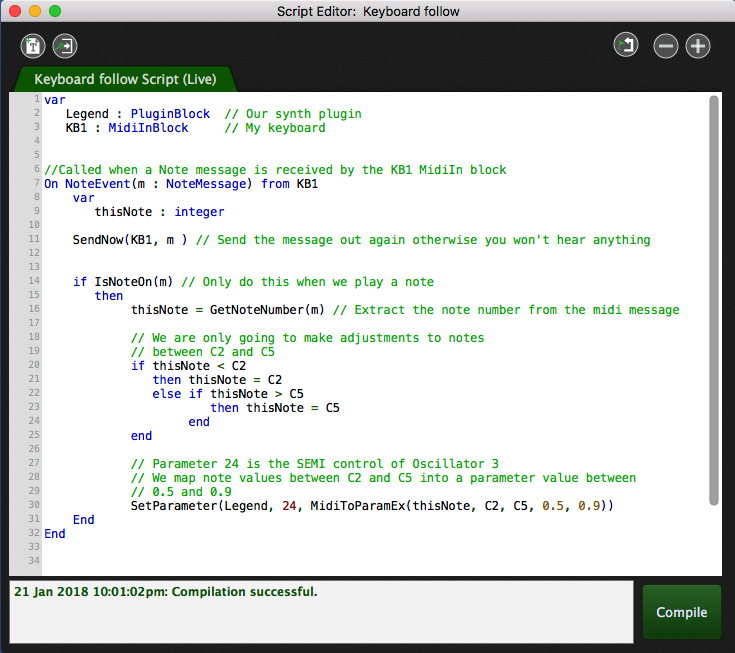Viewport: 735px width, 653px height.
Task: Click line number 1 in gutter
Action: [x=37, y=99]
